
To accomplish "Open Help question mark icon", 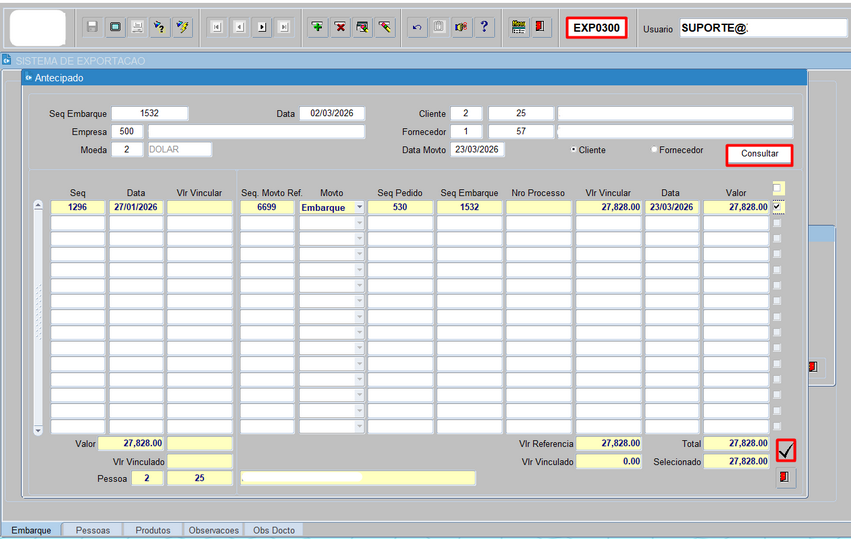I will coord(484,27).
